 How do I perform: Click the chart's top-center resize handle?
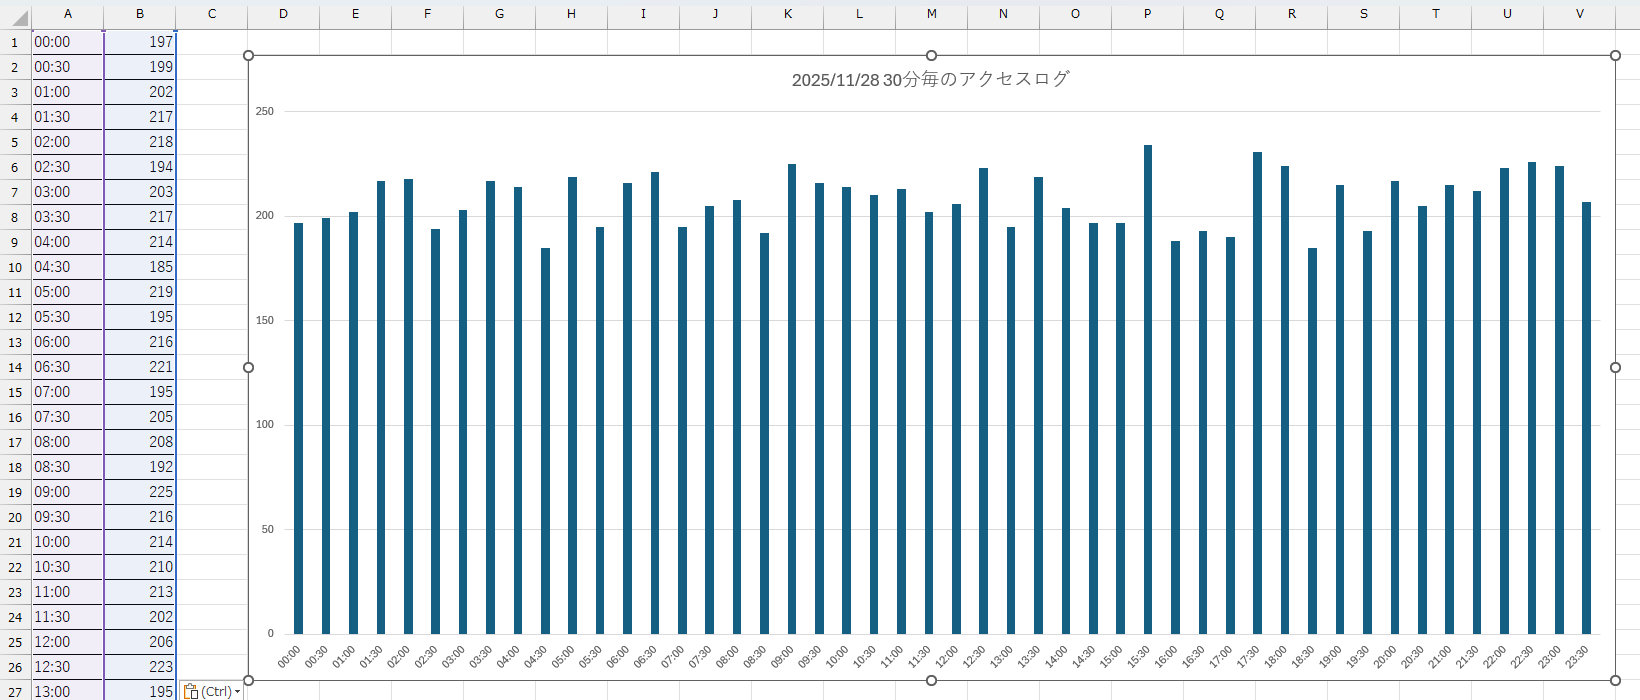931,56
